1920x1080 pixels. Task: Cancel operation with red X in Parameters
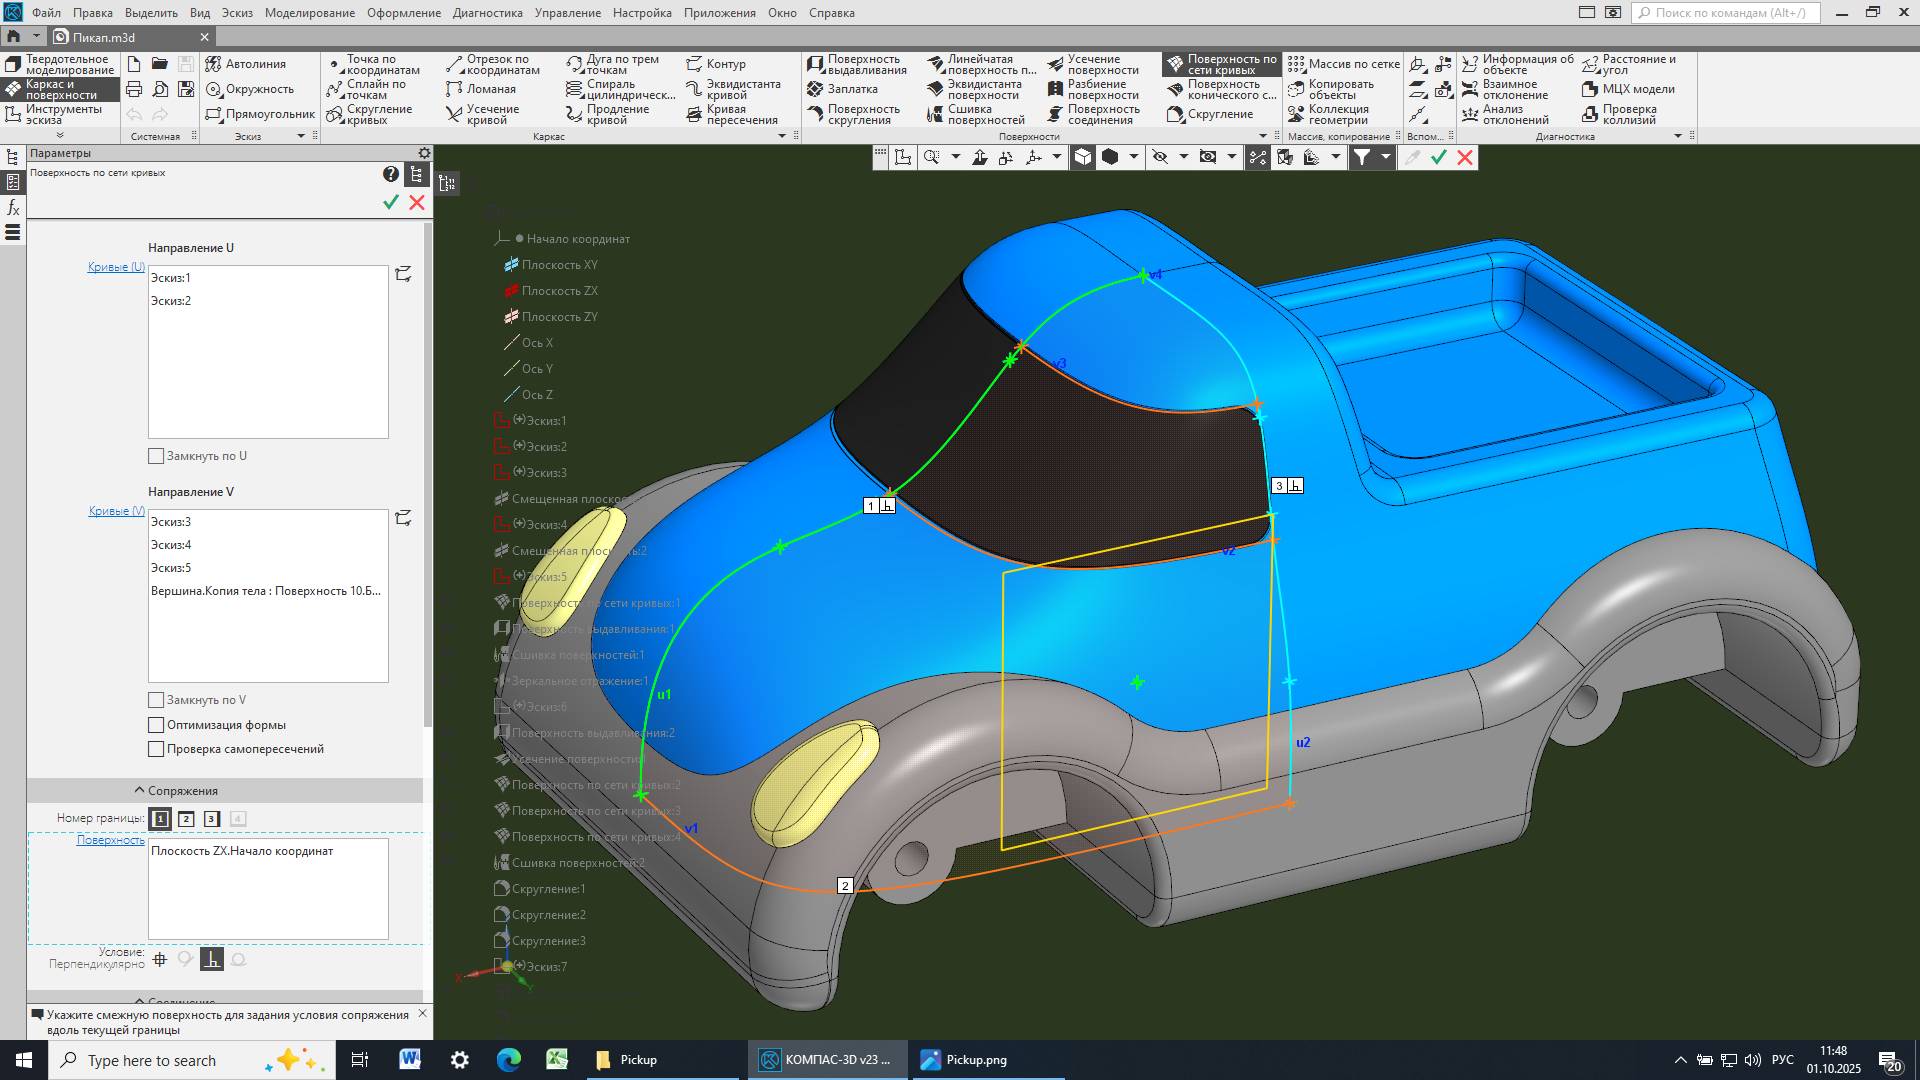click(417, 202)
